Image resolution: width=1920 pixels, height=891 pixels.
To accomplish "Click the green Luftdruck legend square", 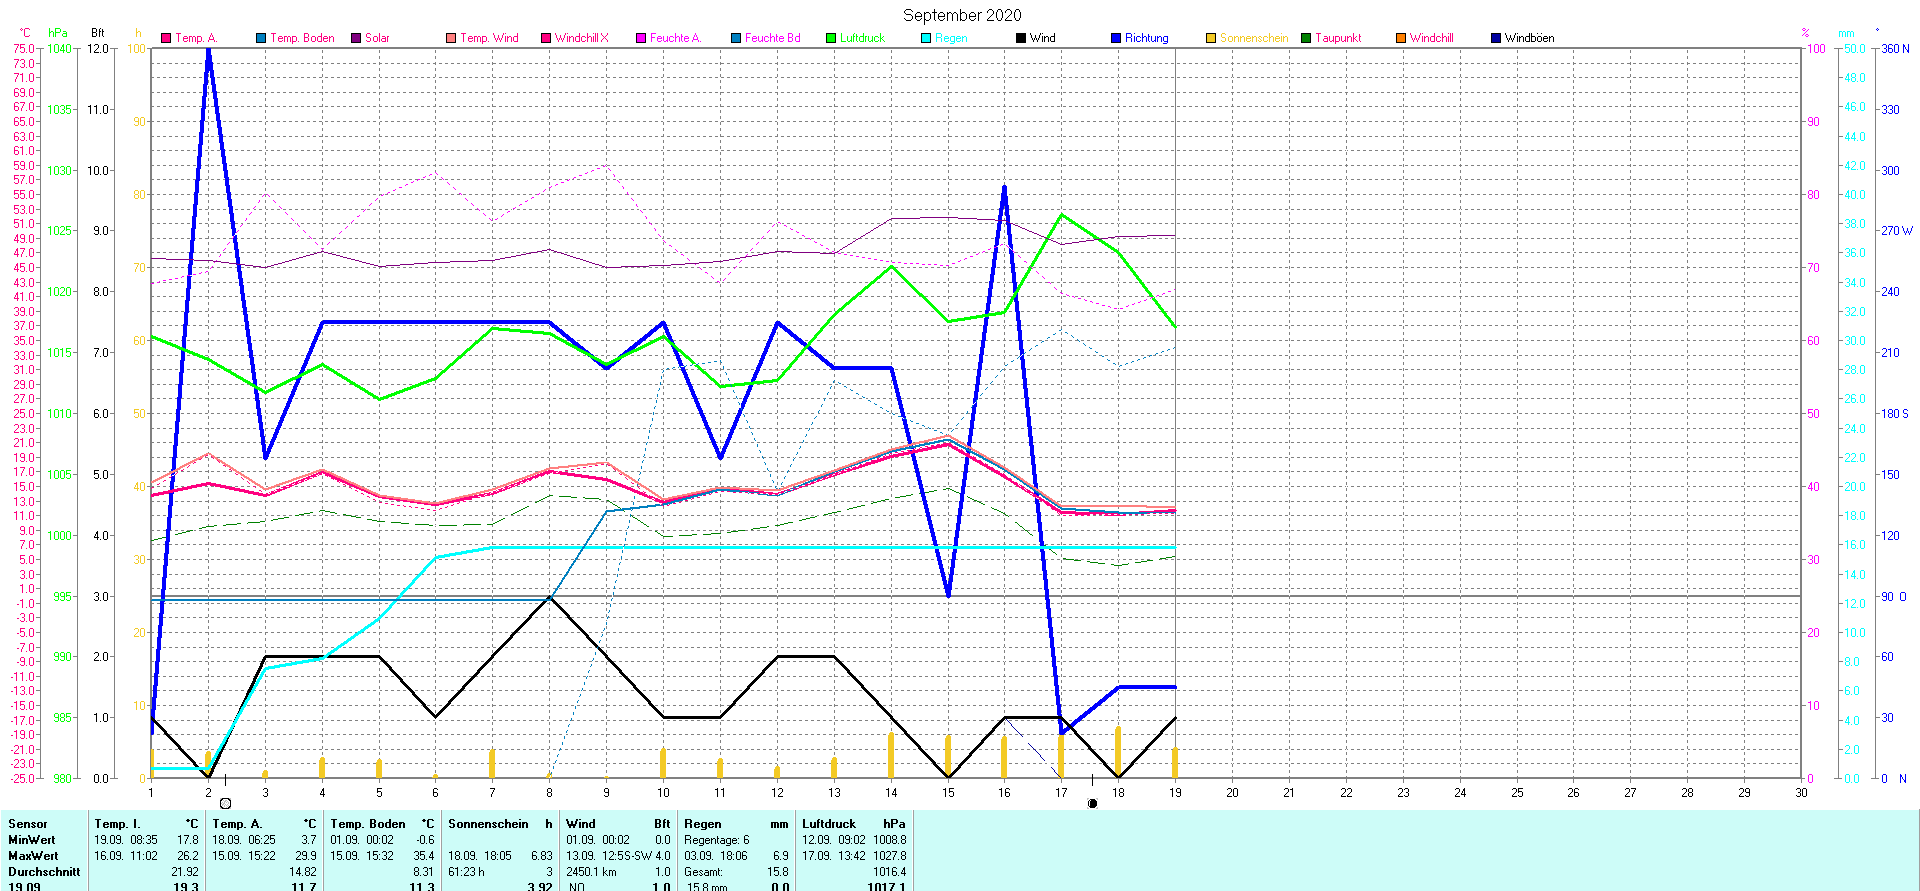I will coord(831,38).
